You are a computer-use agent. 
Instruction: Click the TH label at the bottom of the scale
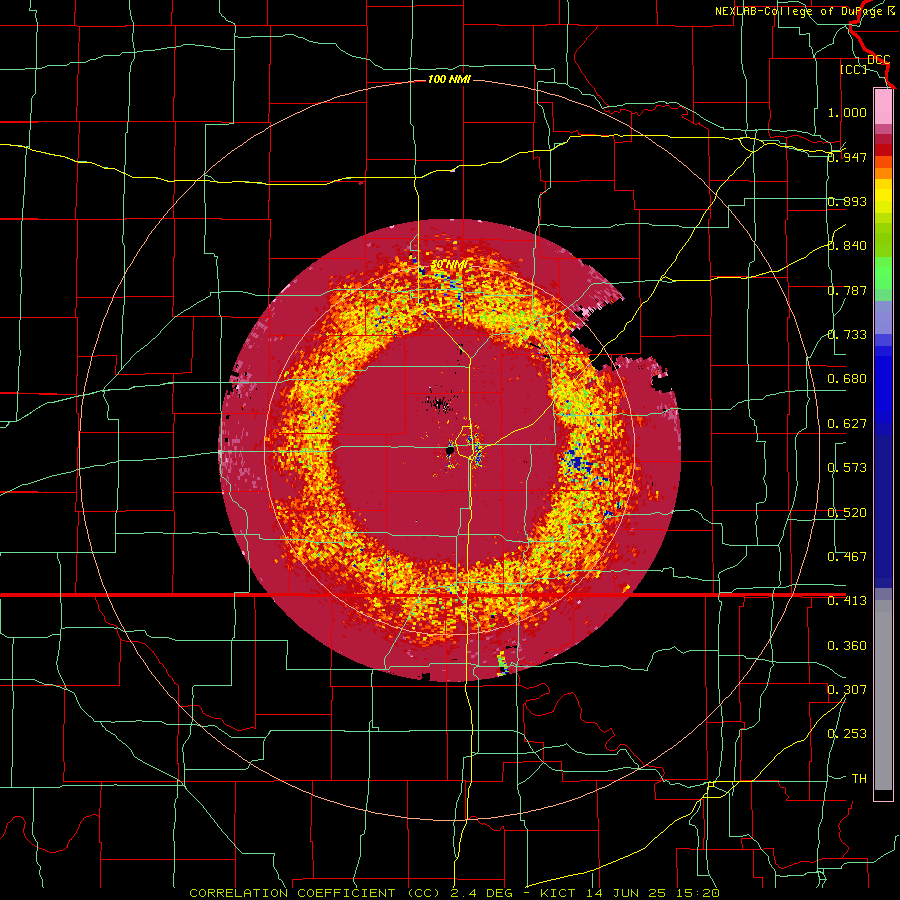pyautogui.click(x=859, y=778)
